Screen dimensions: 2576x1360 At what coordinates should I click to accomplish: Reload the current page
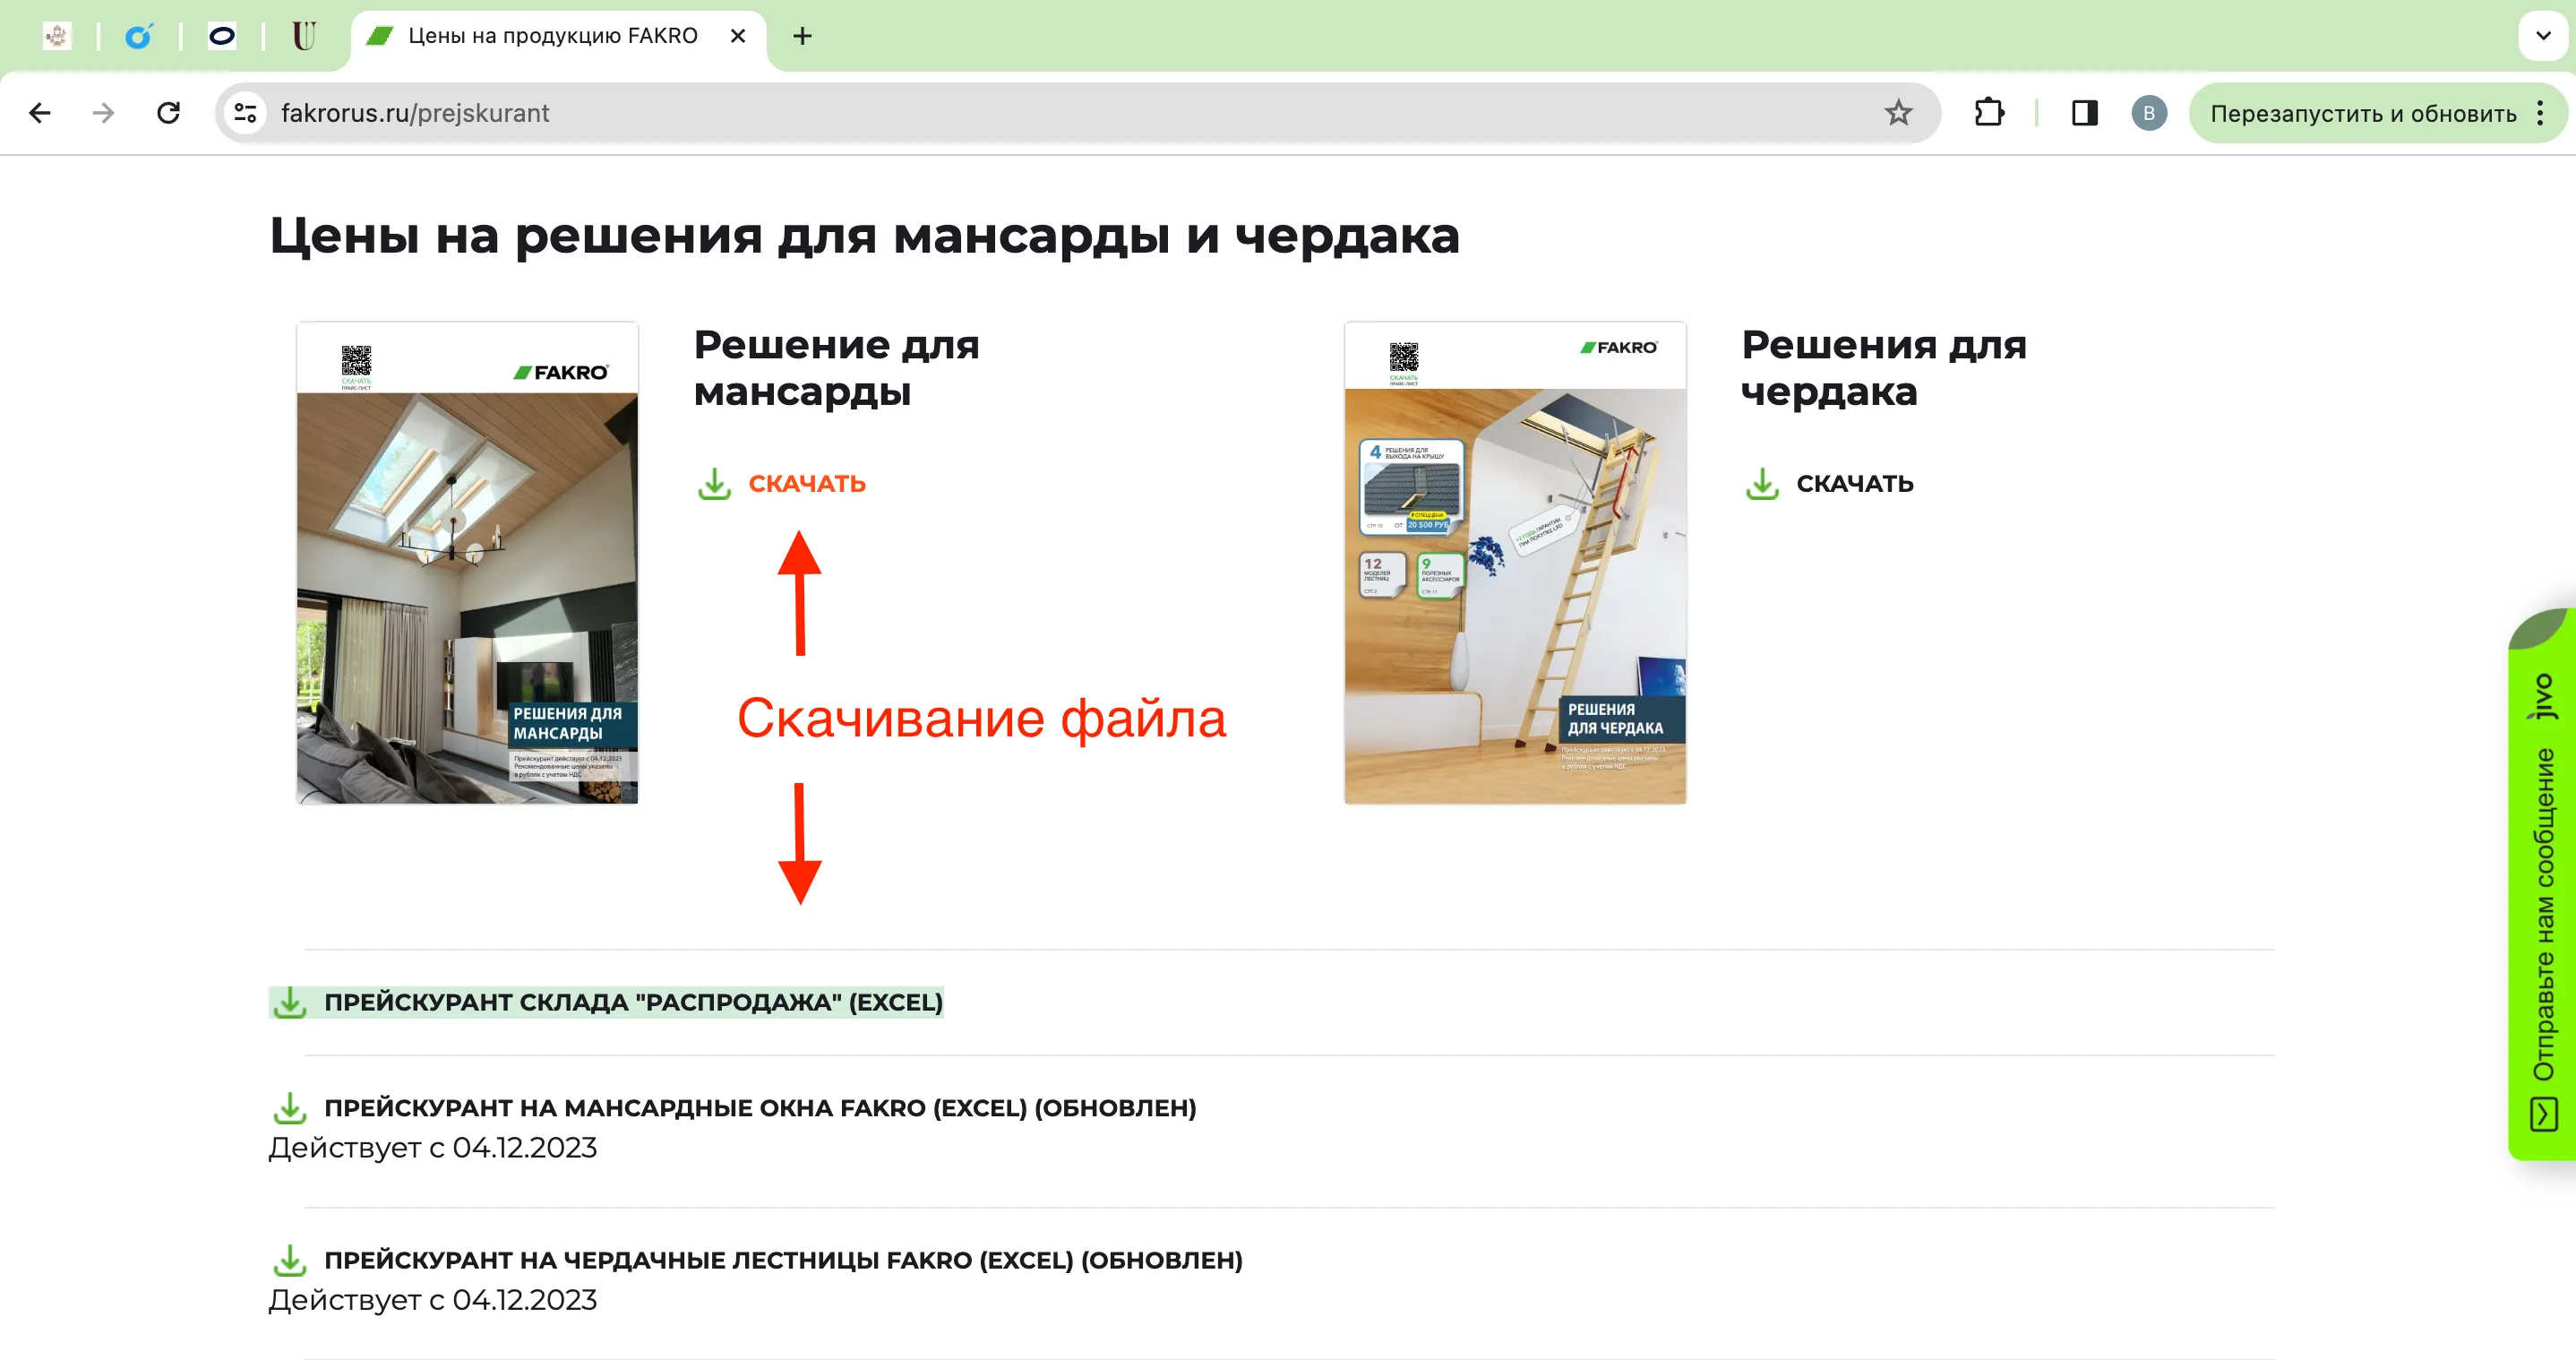click(168, 112)
